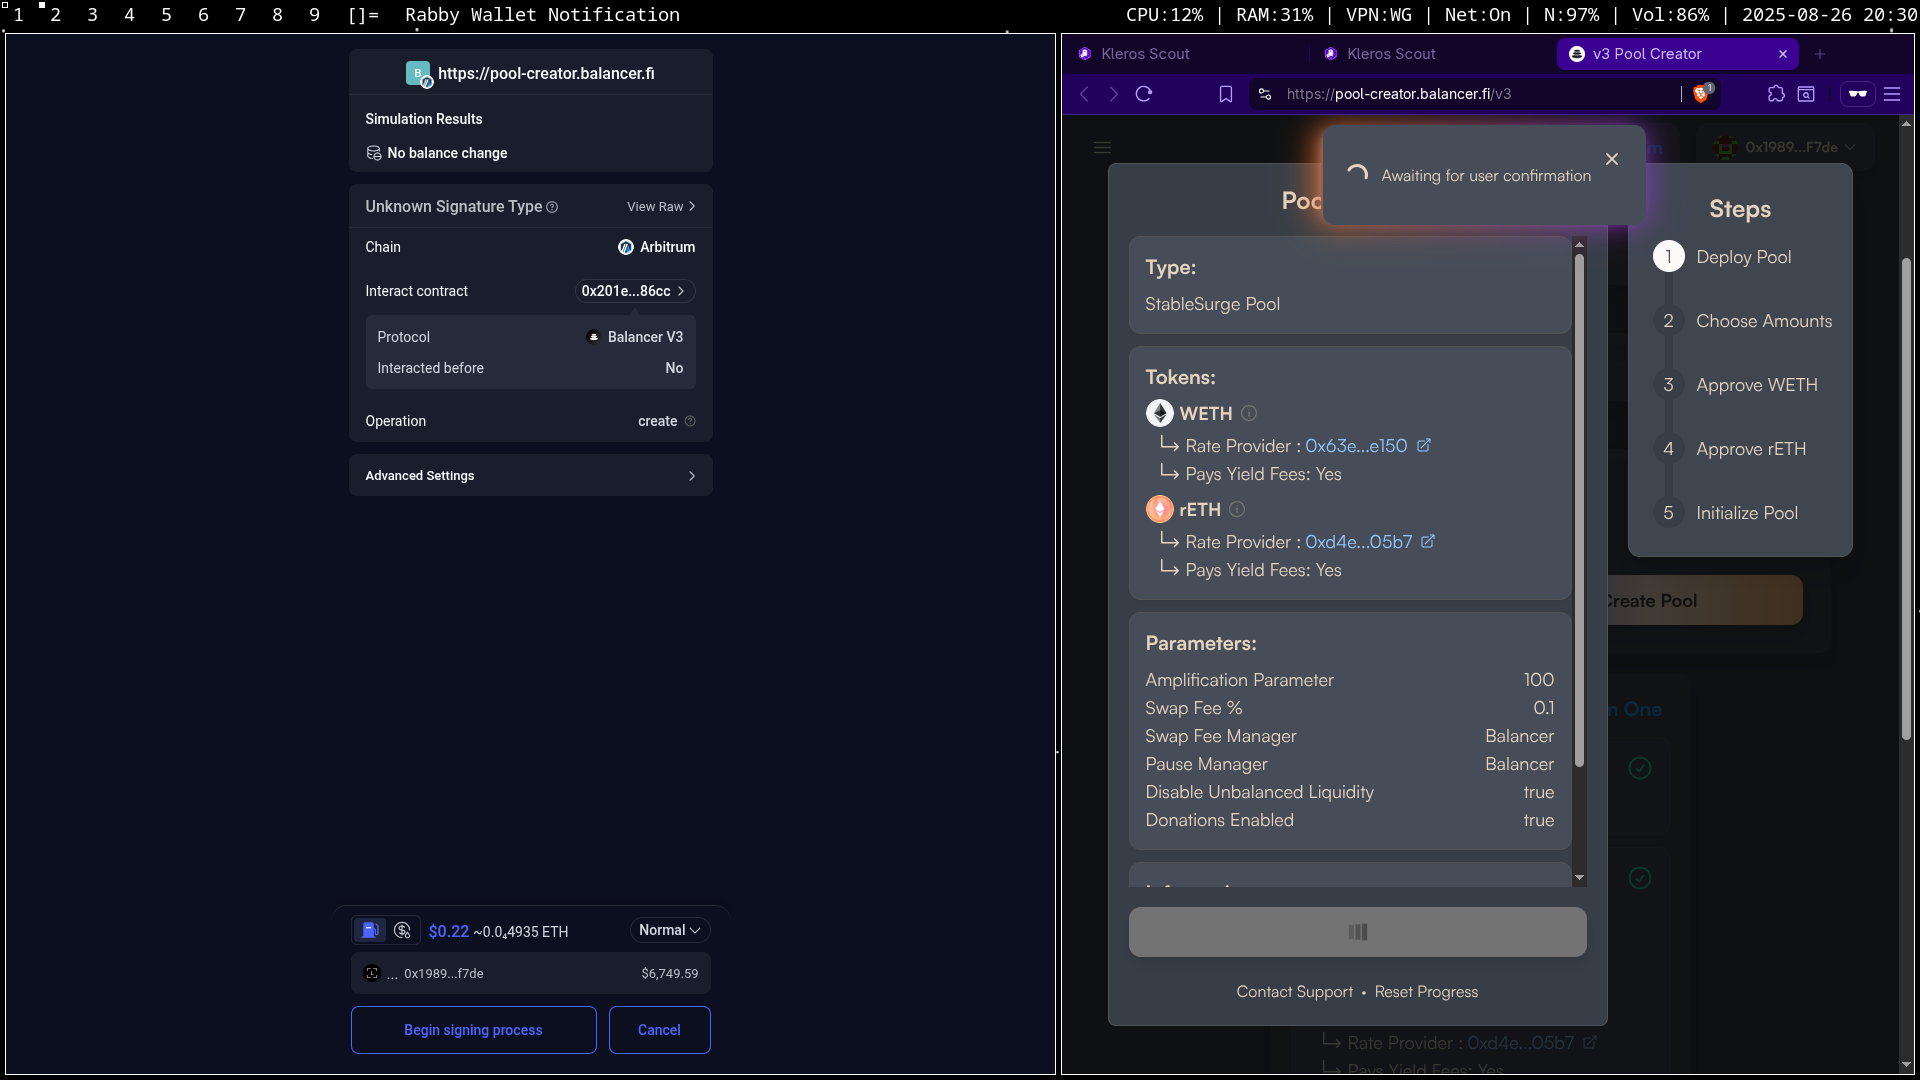Click the Vol:86% status entry
This screenshot has width=1920, height=1080.
coord(1670,15)
